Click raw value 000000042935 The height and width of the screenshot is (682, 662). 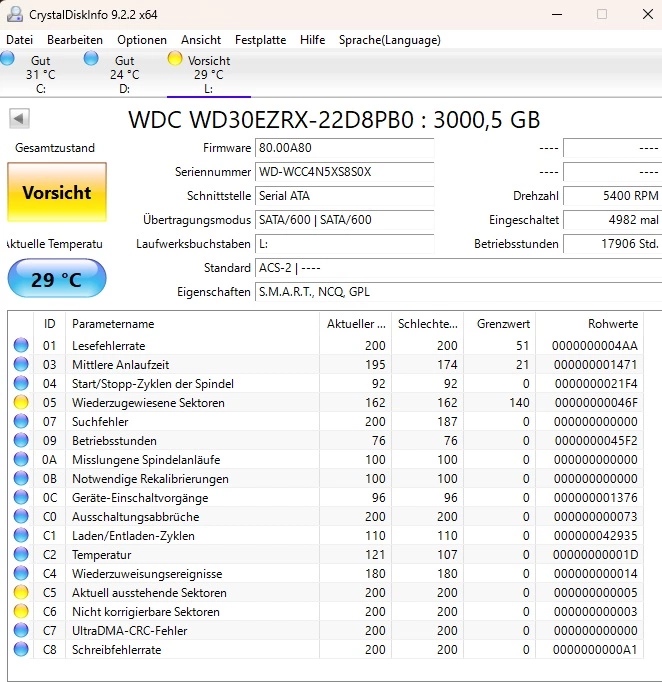tap(596, 536)
